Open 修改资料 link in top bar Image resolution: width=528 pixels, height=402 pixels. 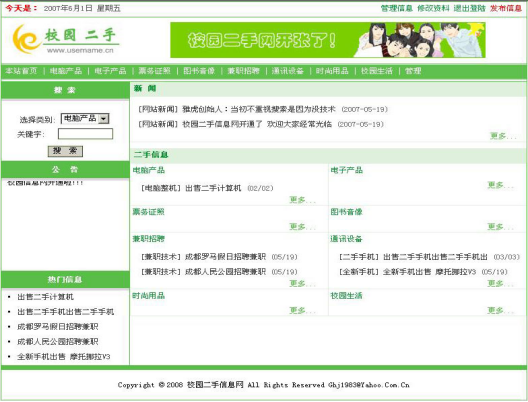433,8
